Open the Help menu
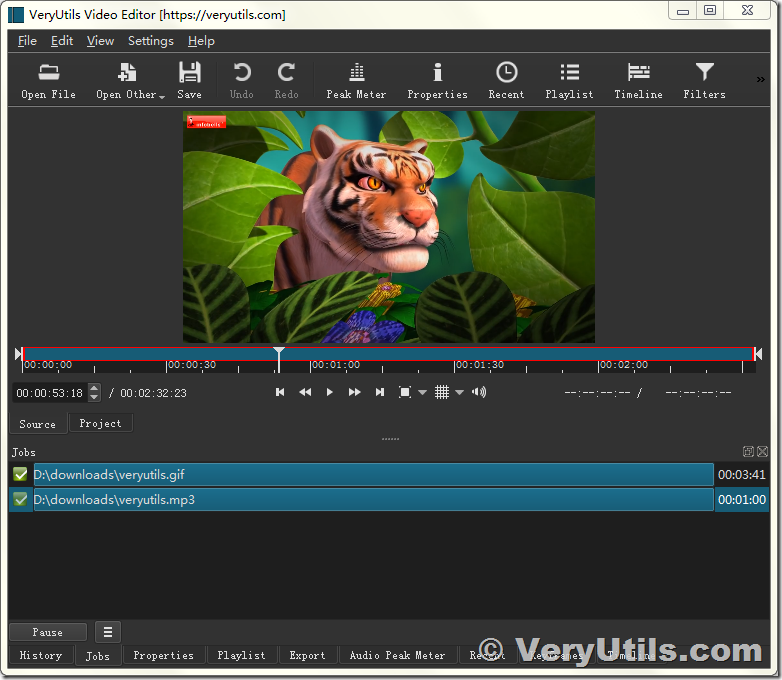The height and width of the screenshot is (680, 782). point(201,41)
